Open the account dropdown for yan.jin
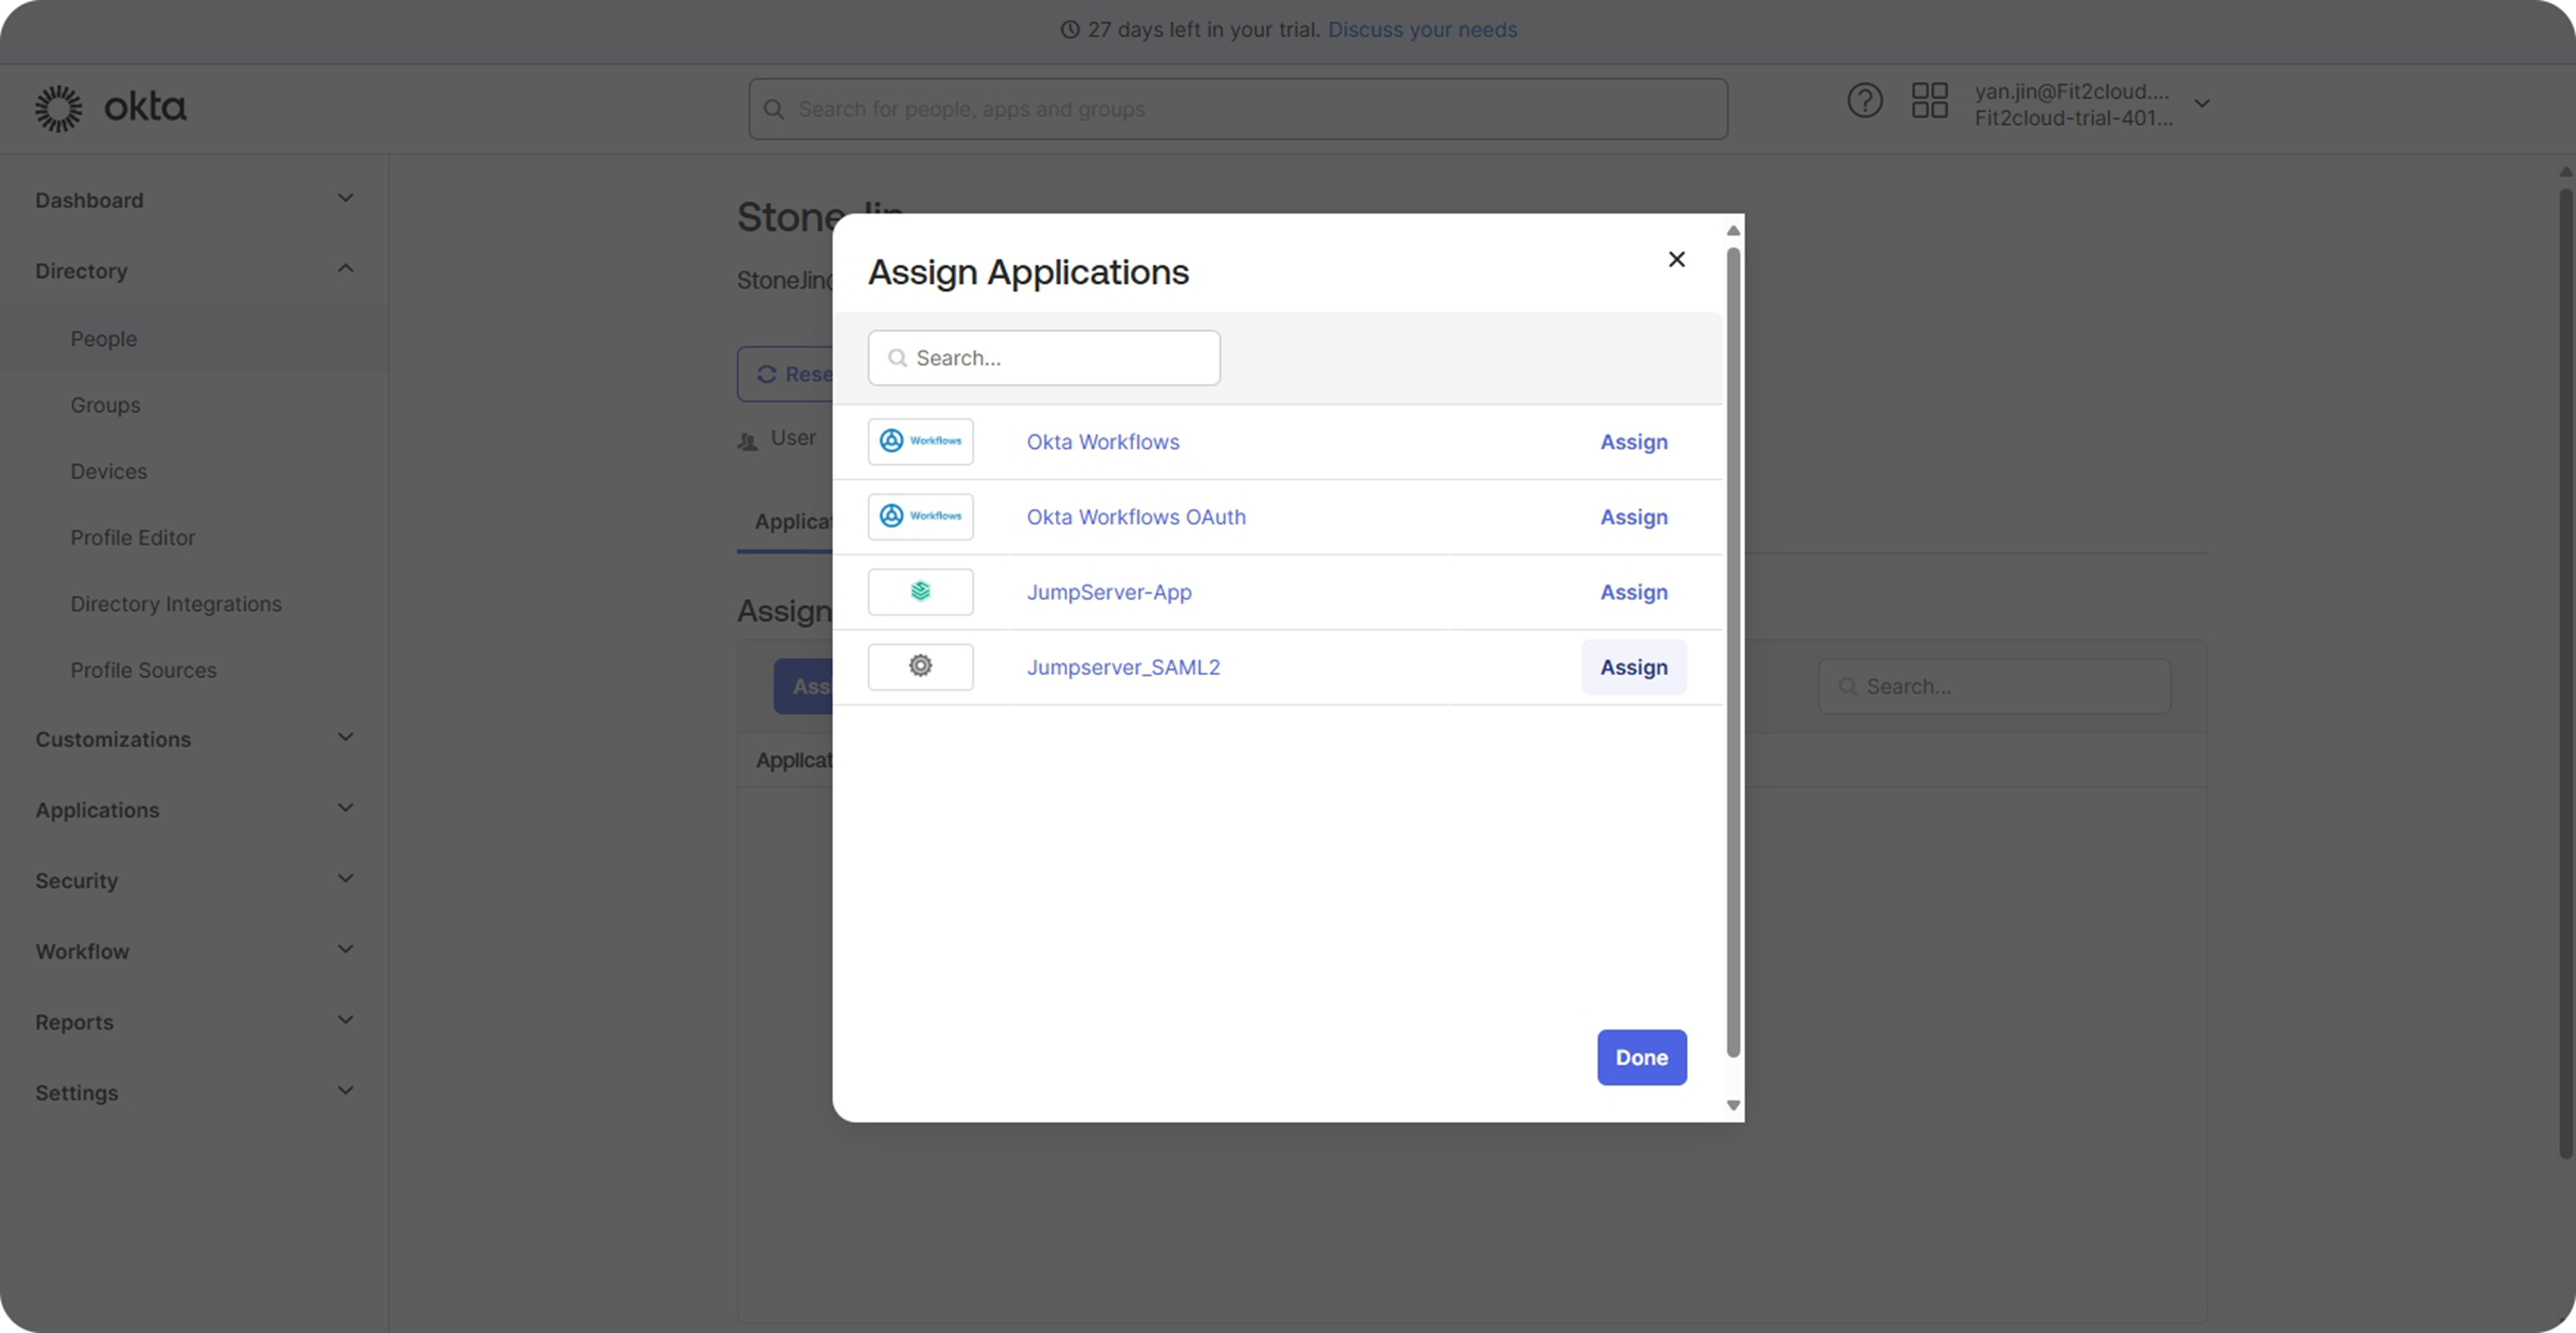Image resolution: width=2576 pixels, height=1333 pixels. coord(2201,104)
